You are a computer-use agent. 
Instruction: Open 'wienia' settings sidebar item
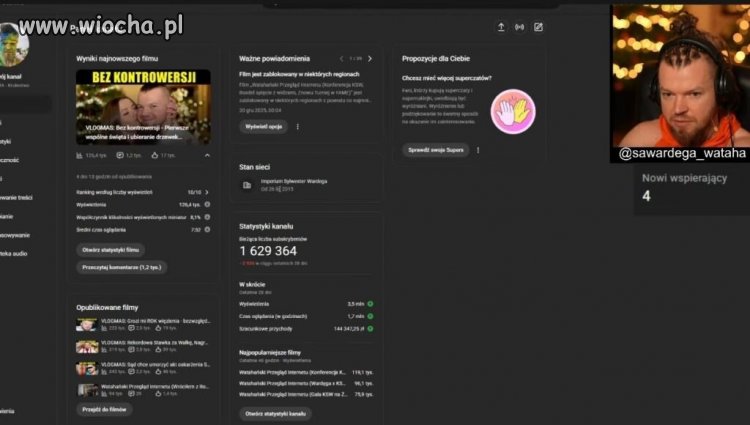[7, 411]
